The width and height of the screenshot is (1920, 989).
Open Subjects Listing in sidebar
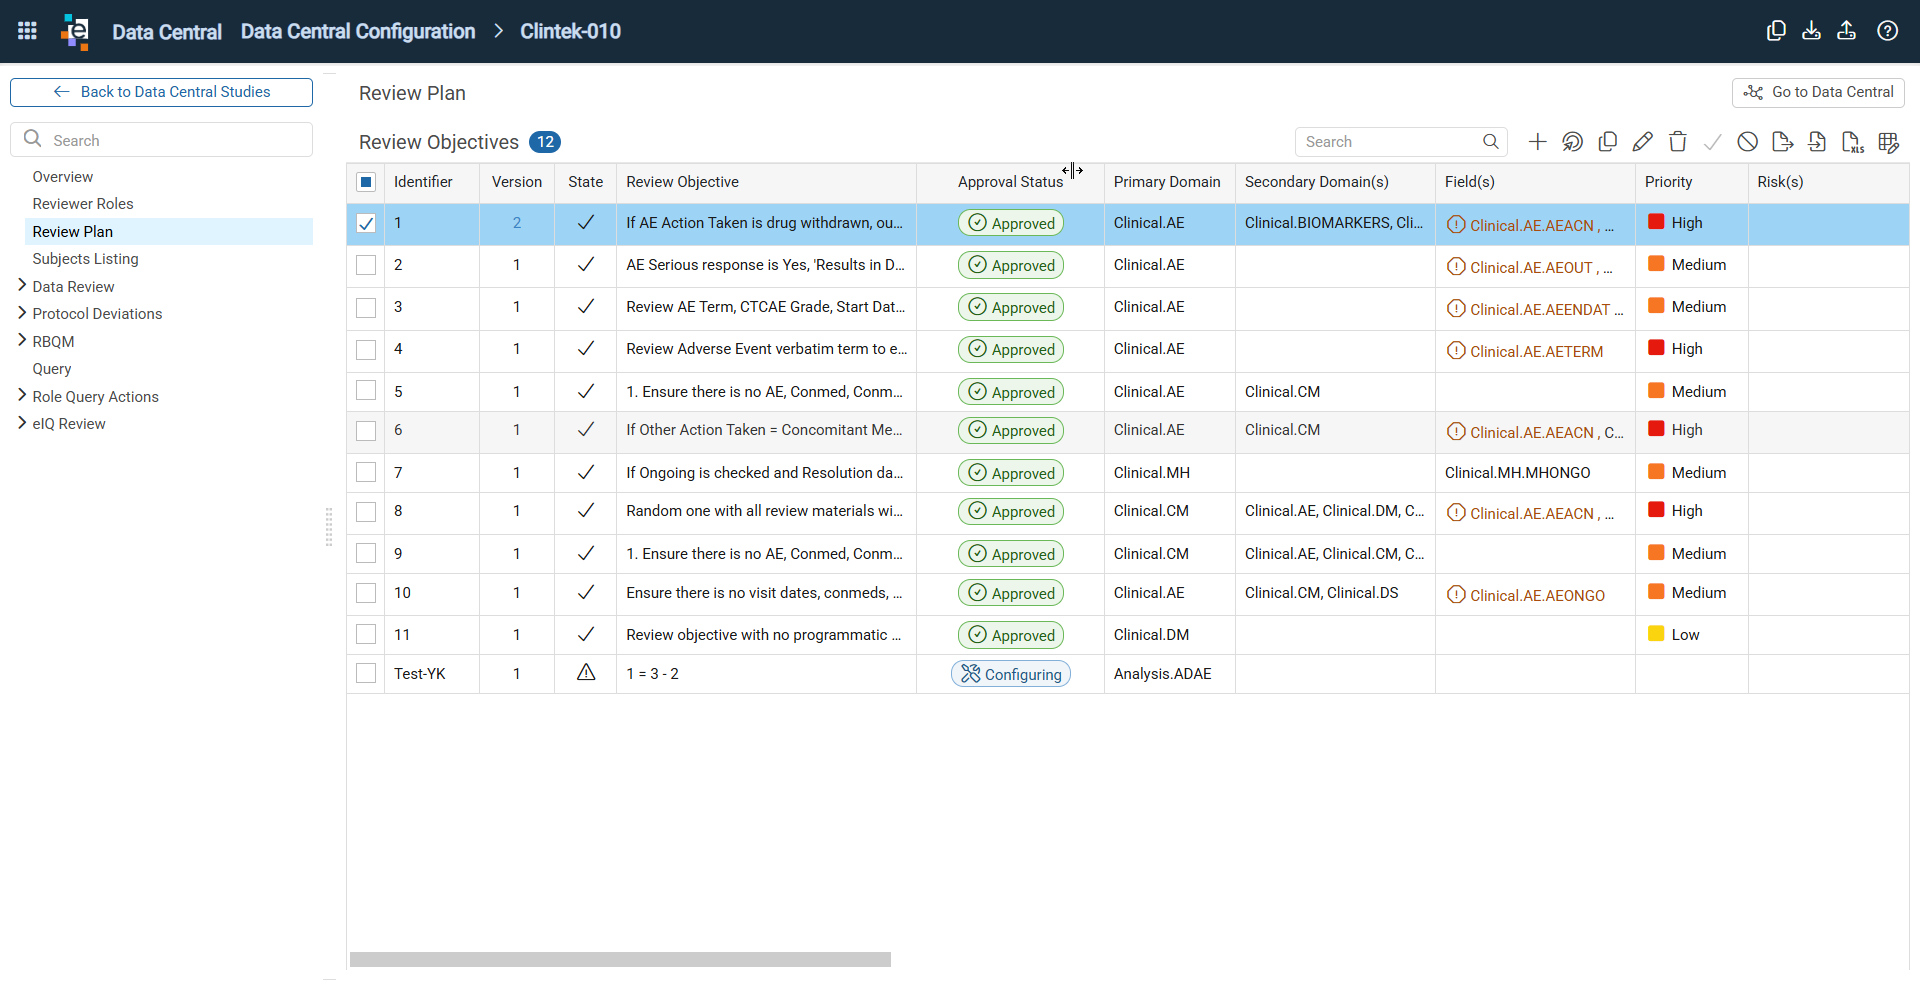click(x=86, y=259)
